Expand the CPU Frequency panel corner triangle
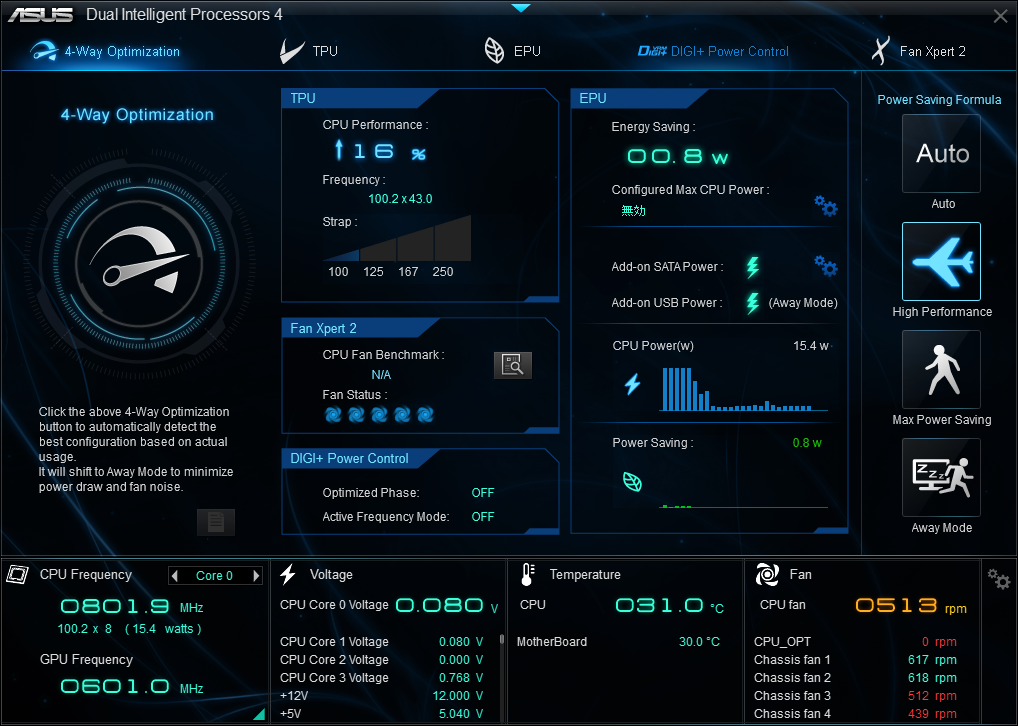1018x726 pixels. pos(260,714)
